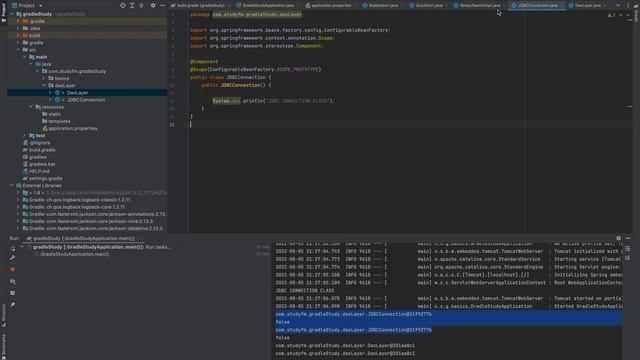Viewport: 640px width, 360px height.
Task: Switch to build.gradle editor tab
Action: (198, 5)
